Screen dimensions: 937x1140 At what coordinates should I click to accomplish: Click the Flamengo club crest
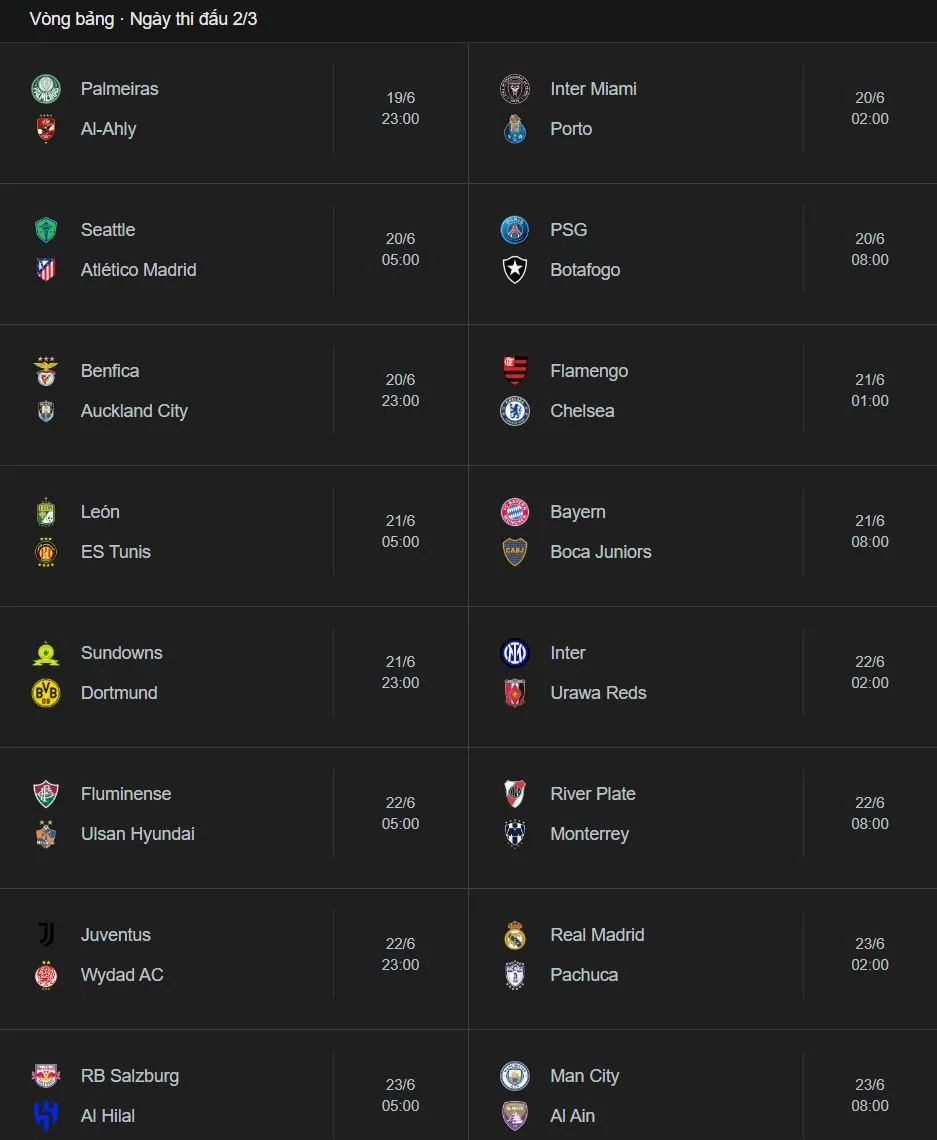point(515,371)
